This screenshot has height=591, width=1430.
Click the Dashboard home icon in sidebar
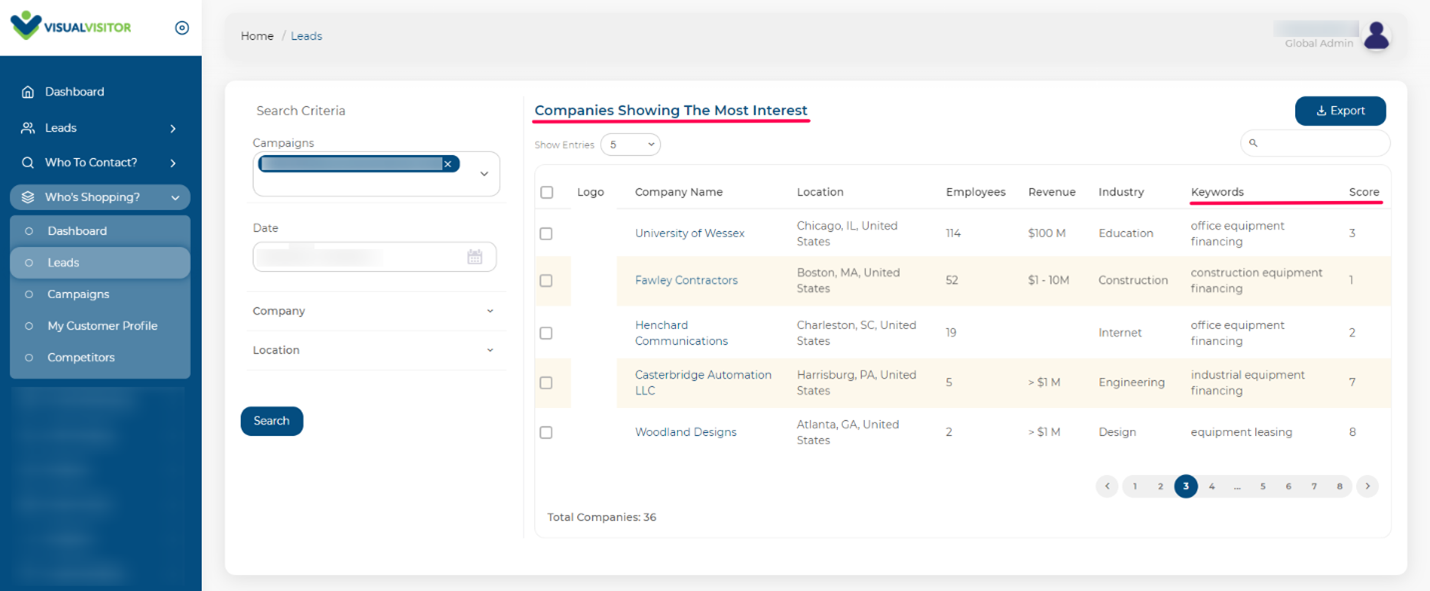pyautogui.click(x=28, y=92)
